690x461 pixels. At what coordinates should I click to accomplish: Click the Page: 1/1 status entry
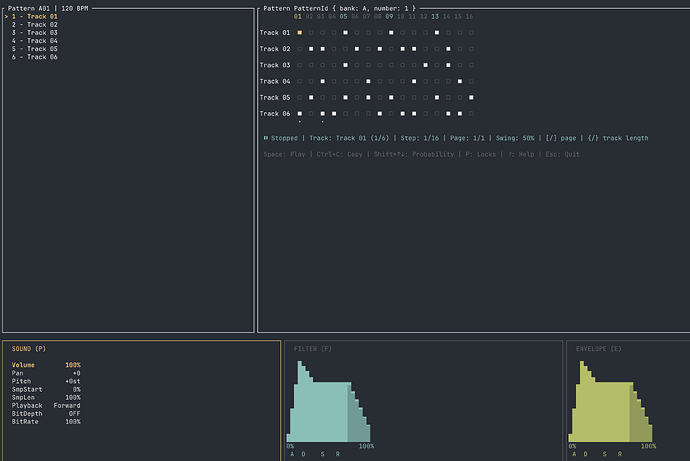(467, 138)
